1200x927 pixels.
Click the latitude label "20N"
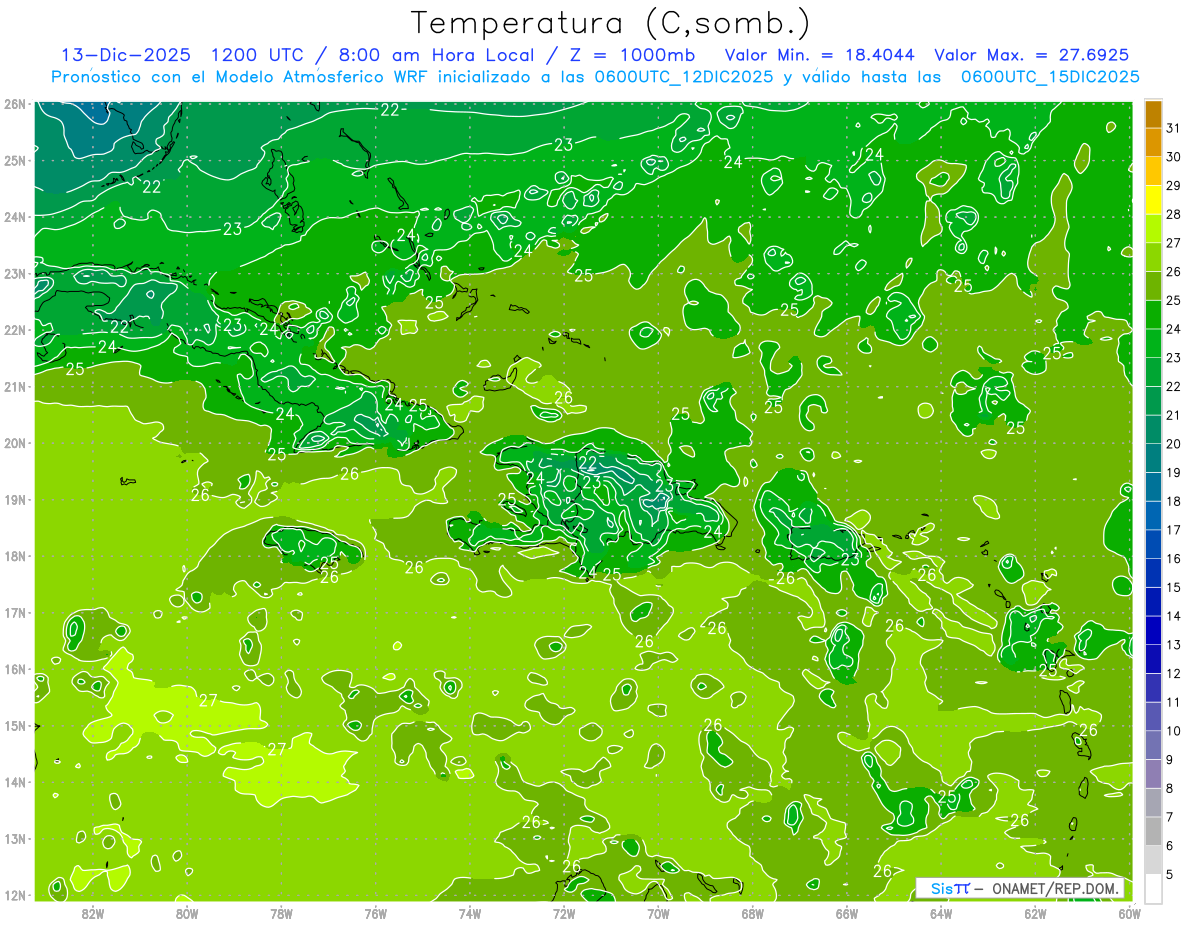pos(14,443)
